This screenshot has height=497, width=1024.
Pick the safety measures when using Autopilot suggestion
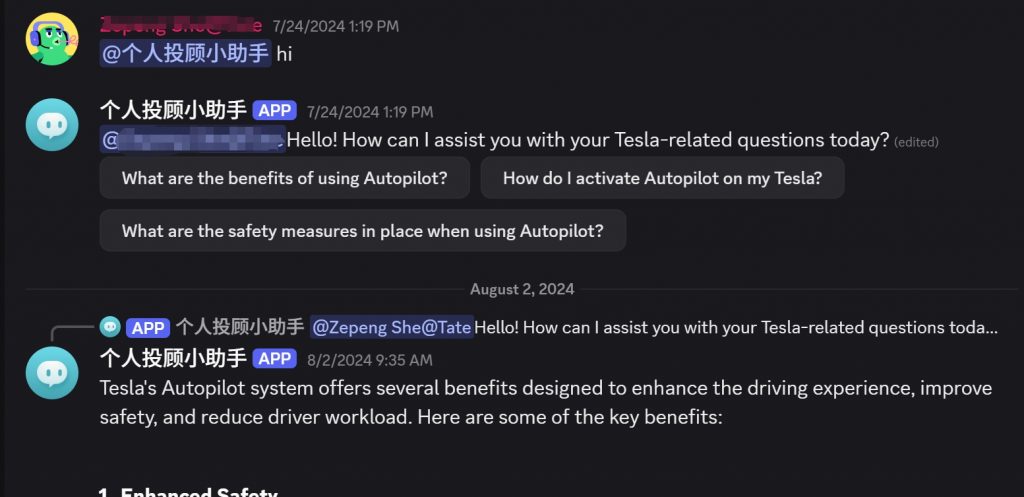pos(362,231)
